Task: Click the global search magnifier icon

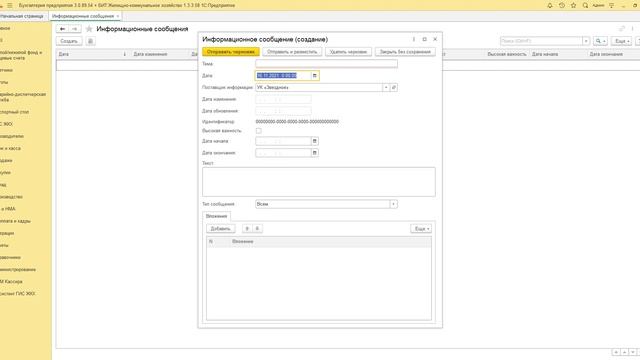Action: 585,5
